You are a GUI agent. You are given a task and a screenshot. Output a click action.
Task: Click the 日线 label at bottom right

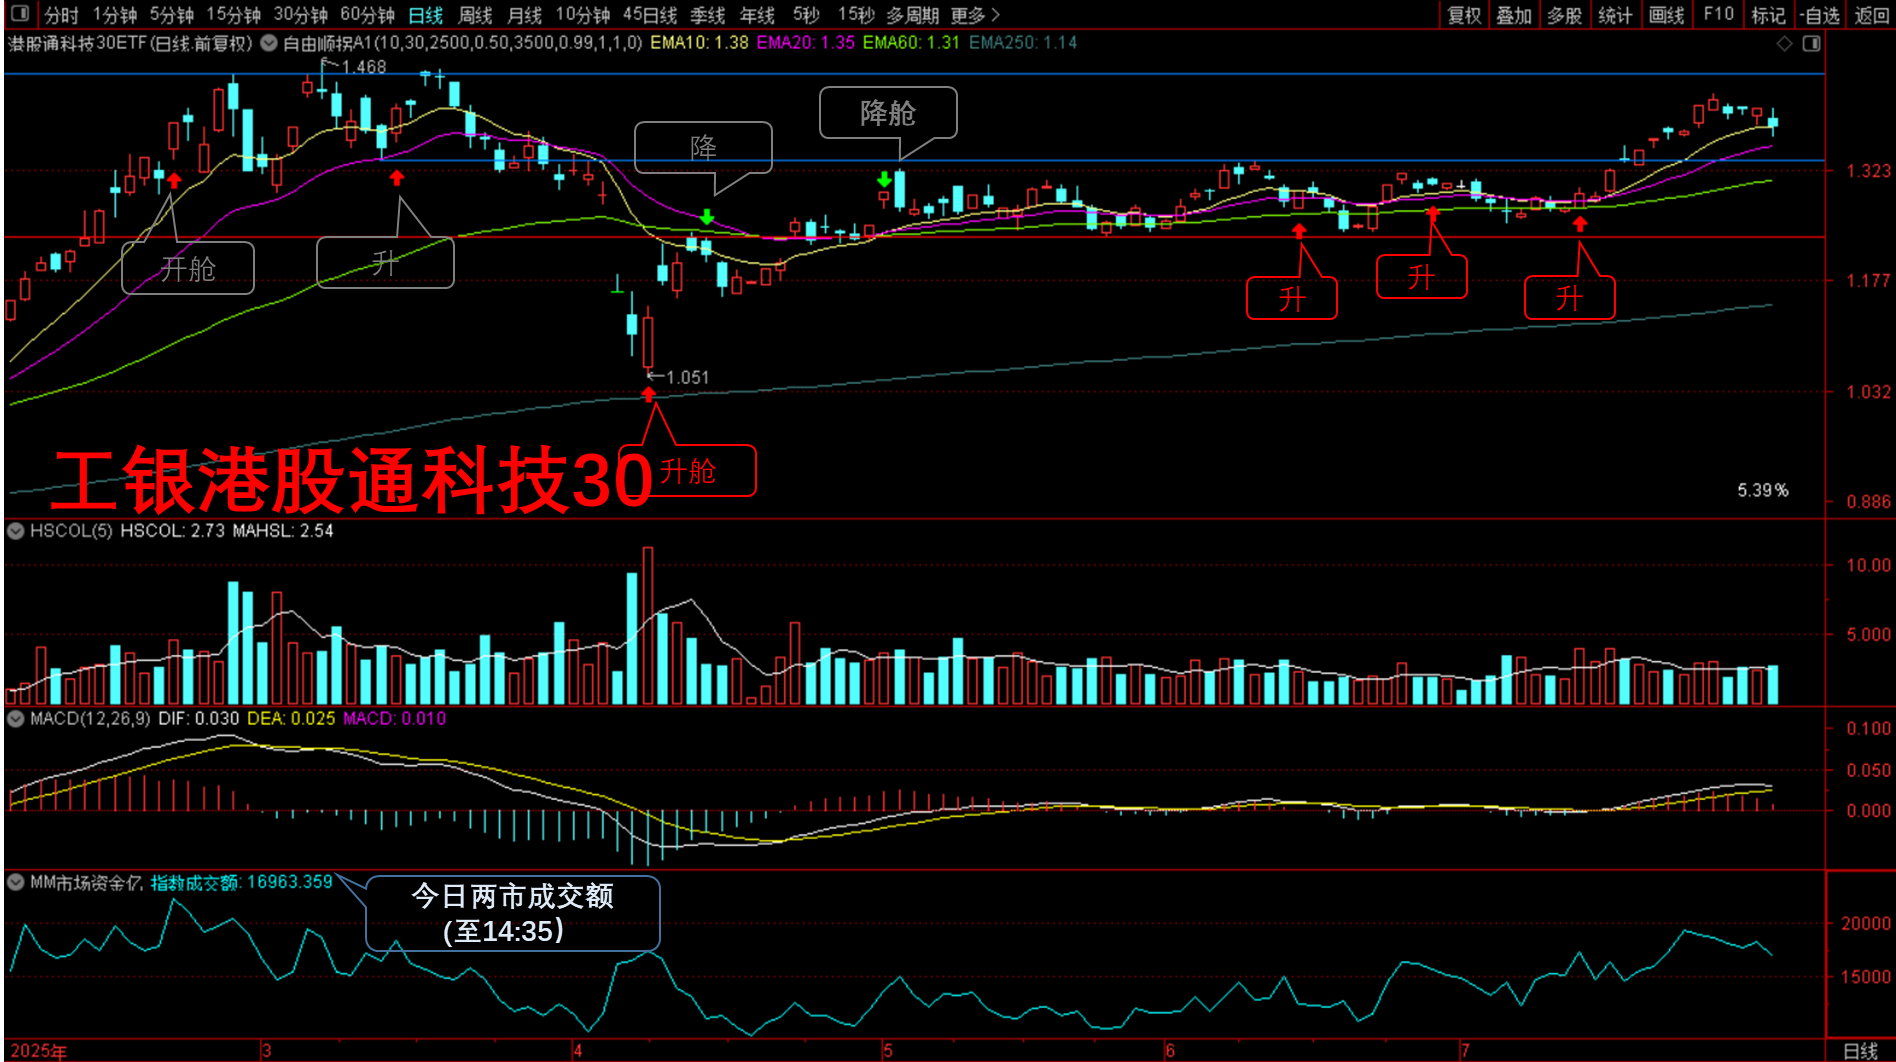click(x=1860, y=1051)
